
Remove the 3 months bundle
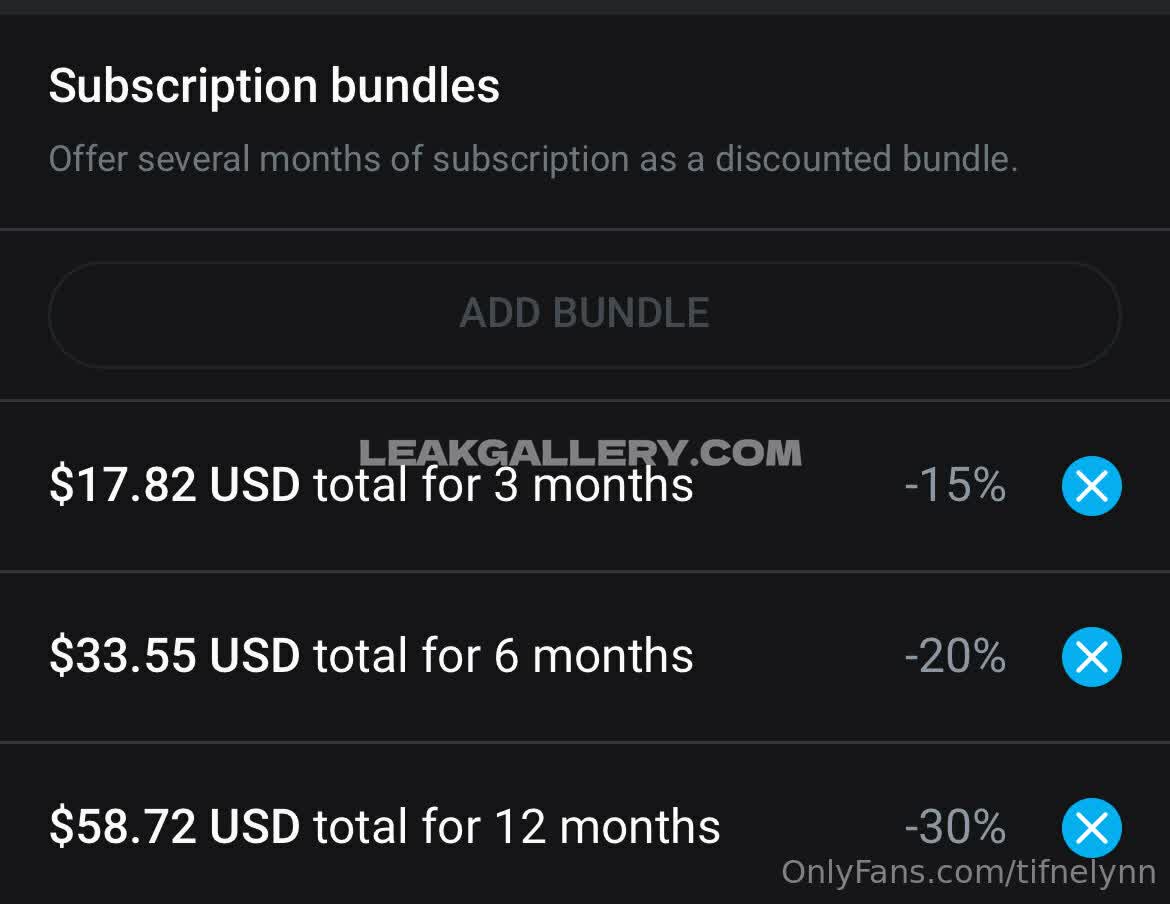pyautogui.click(x=1091, y=487)
